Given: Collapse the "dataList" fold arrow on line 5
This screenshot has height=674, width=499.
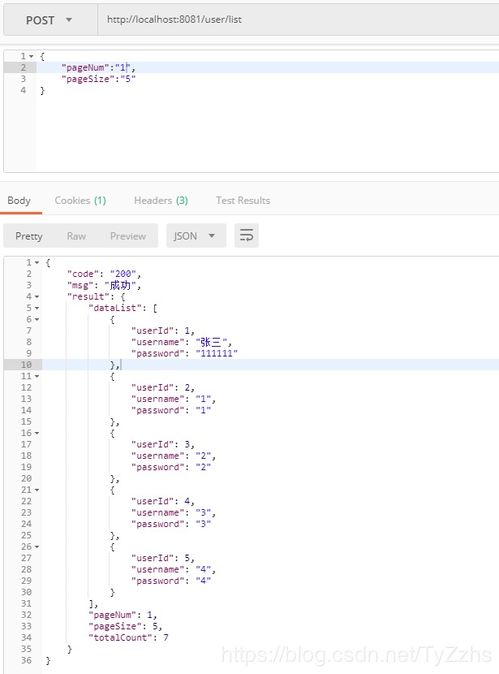Looking at the screenshot, I should coord(37,308).
